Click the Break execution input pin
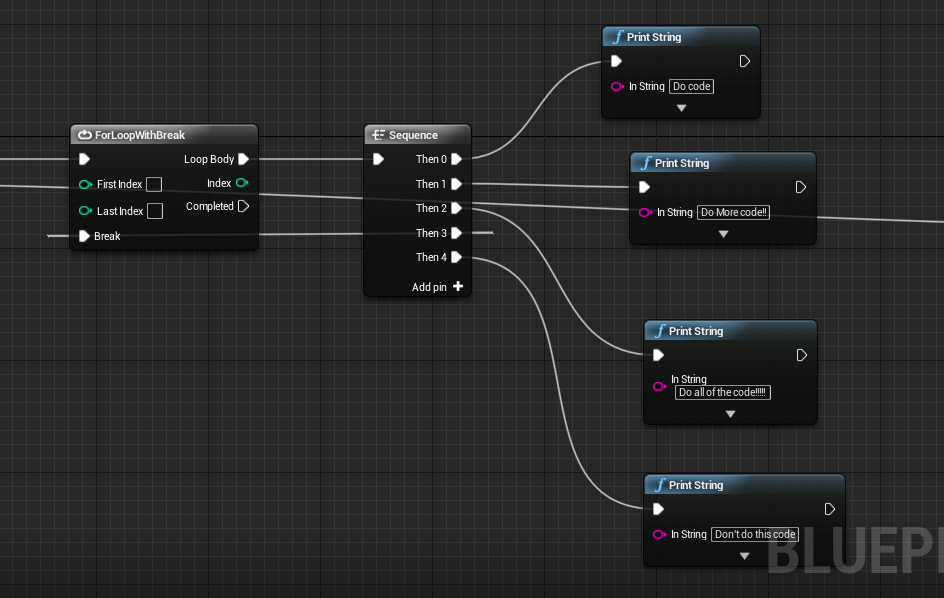The width and height of the screenshot is (944, 598). 84,236
